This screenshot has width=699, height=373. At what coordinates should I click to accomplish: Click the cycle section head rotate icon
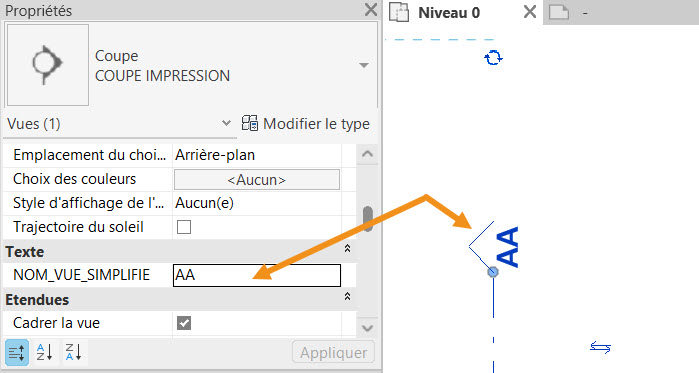click(x=493, y=58)
